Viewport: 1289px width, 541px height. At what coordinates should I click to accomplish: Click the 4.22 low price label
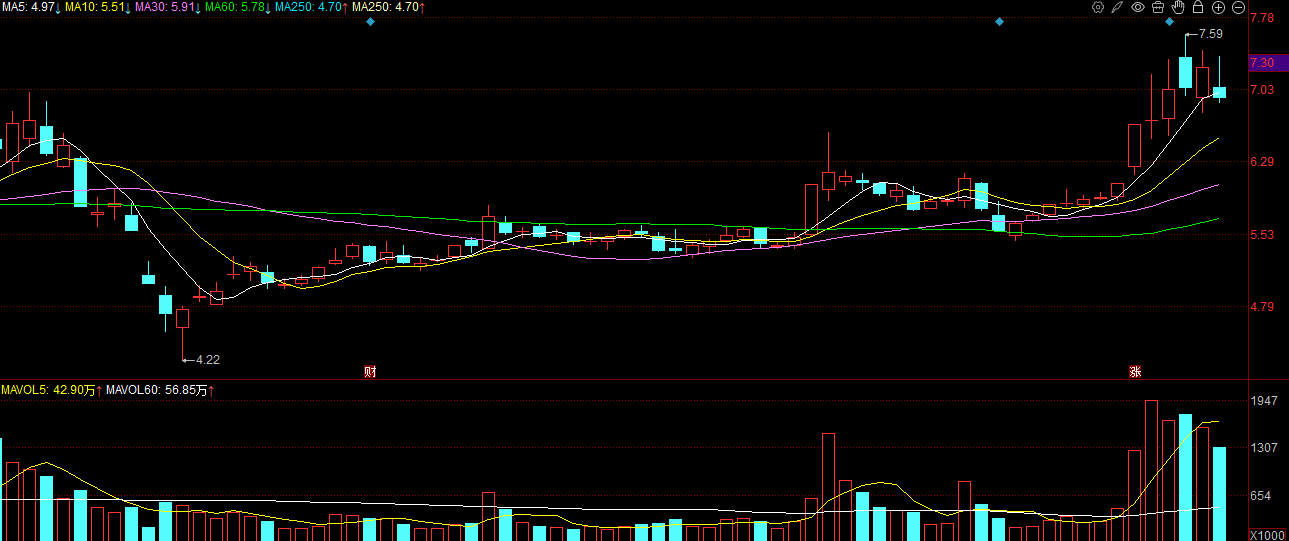(207, 359)
